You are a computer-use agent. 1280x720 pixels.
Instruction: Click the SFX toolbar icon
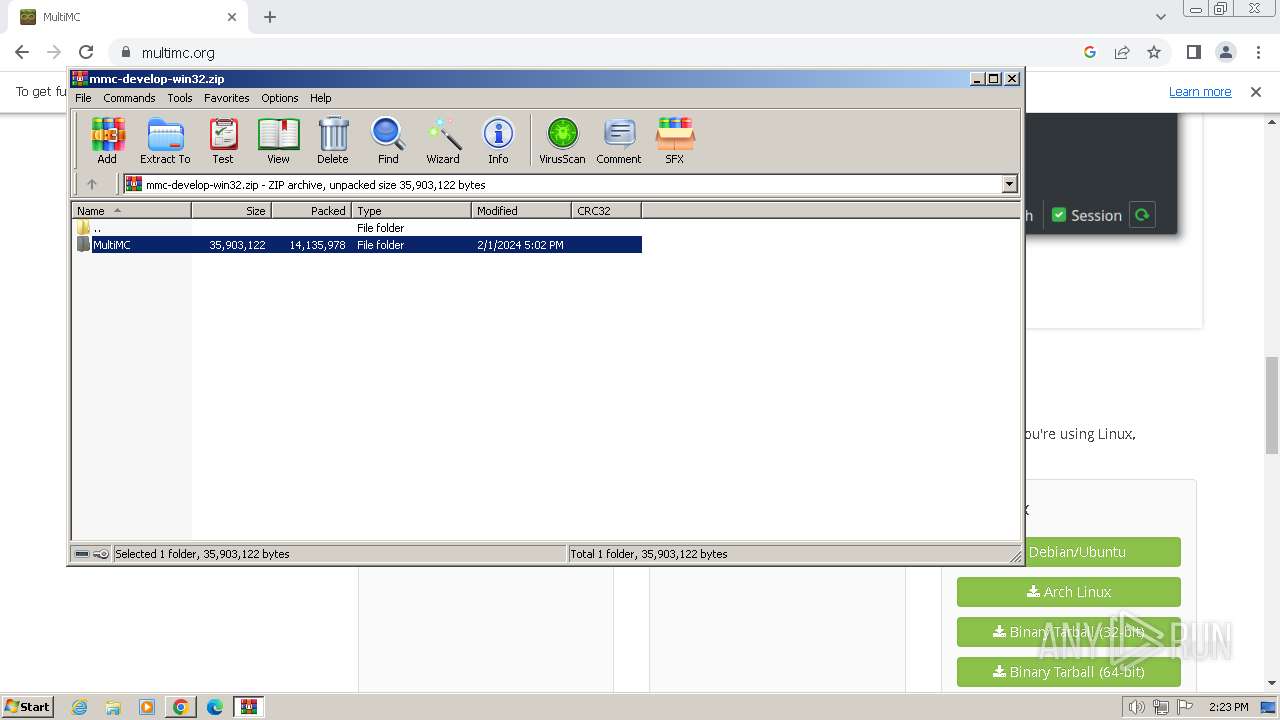[x=675, y=140]
